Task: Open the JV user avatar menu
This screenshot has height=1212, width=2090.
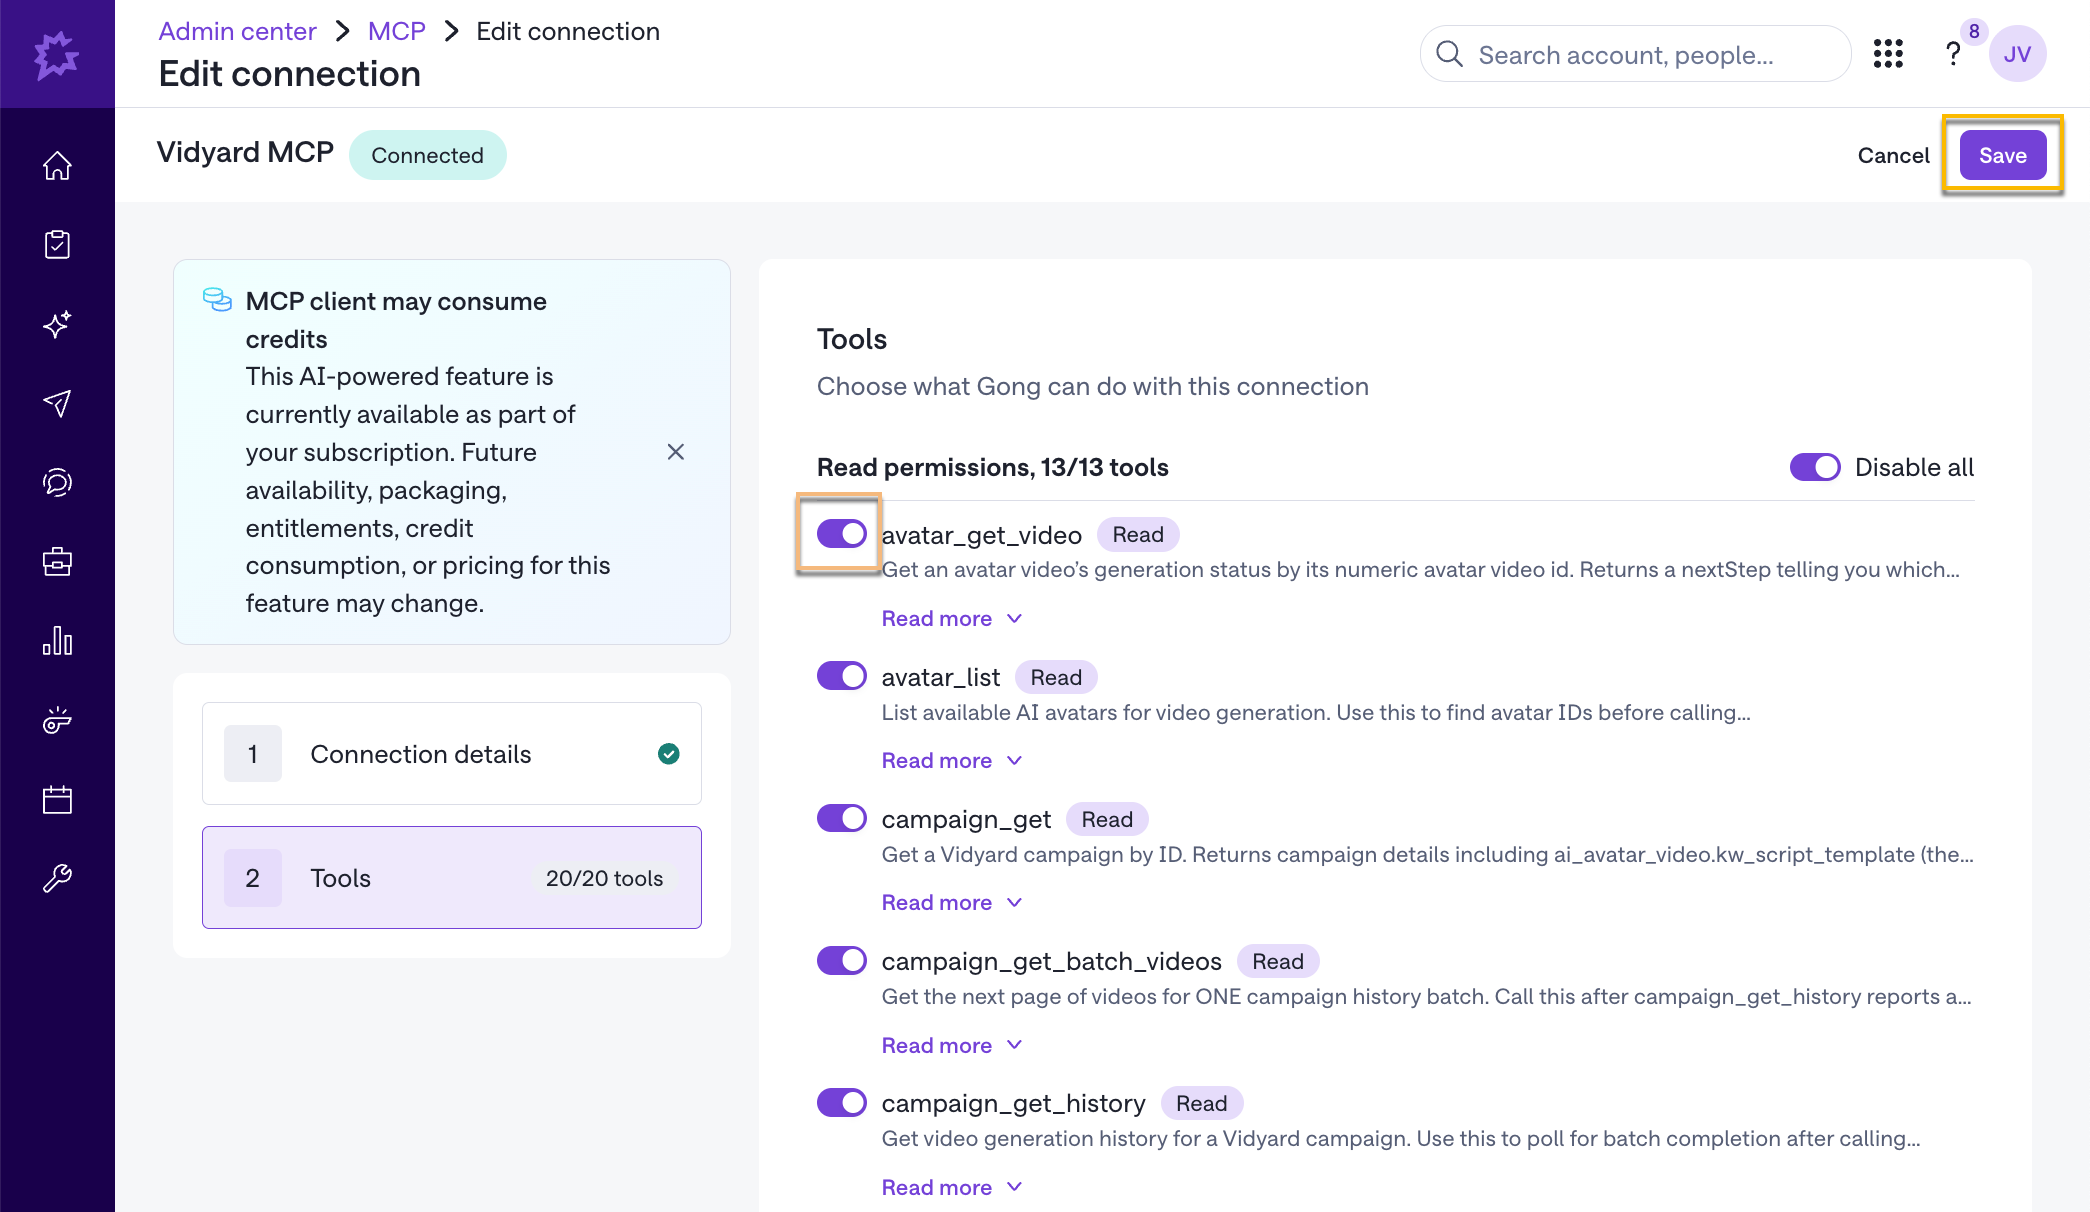Action: pos(2017,54)
